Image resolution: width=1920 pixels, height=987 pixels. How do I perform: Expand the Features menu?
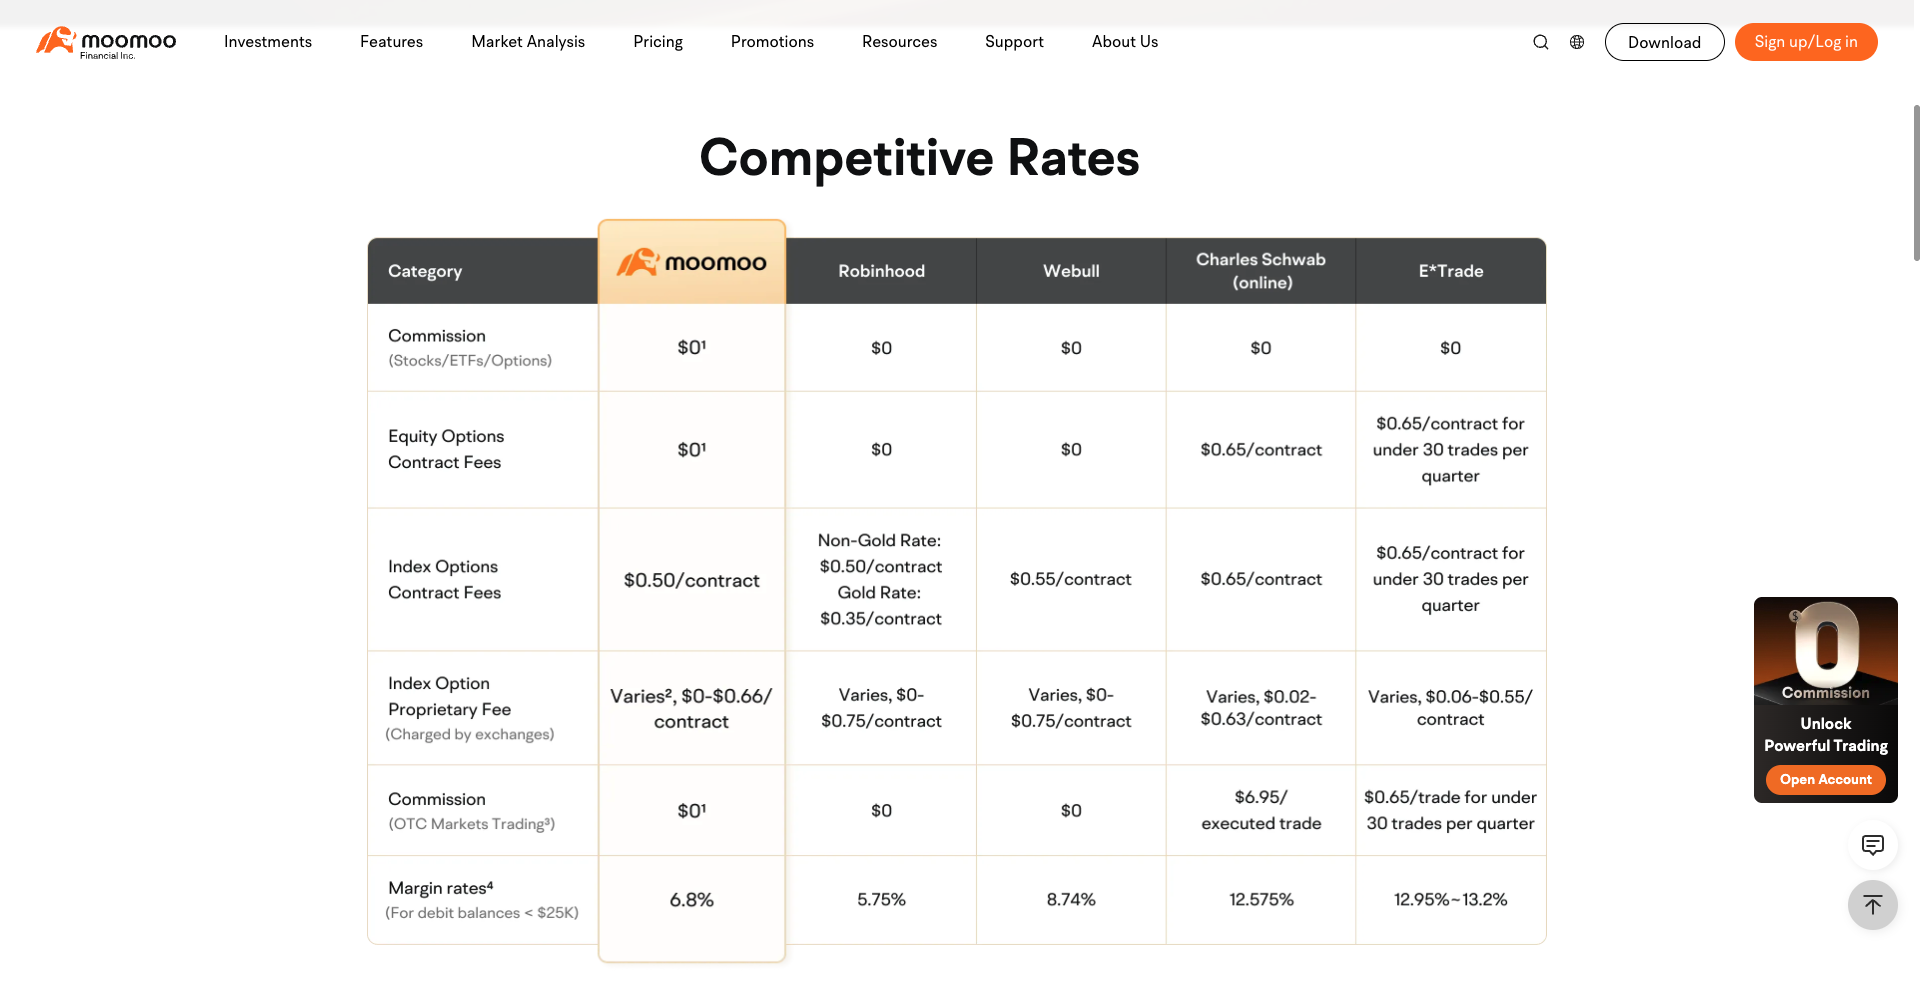391,42
